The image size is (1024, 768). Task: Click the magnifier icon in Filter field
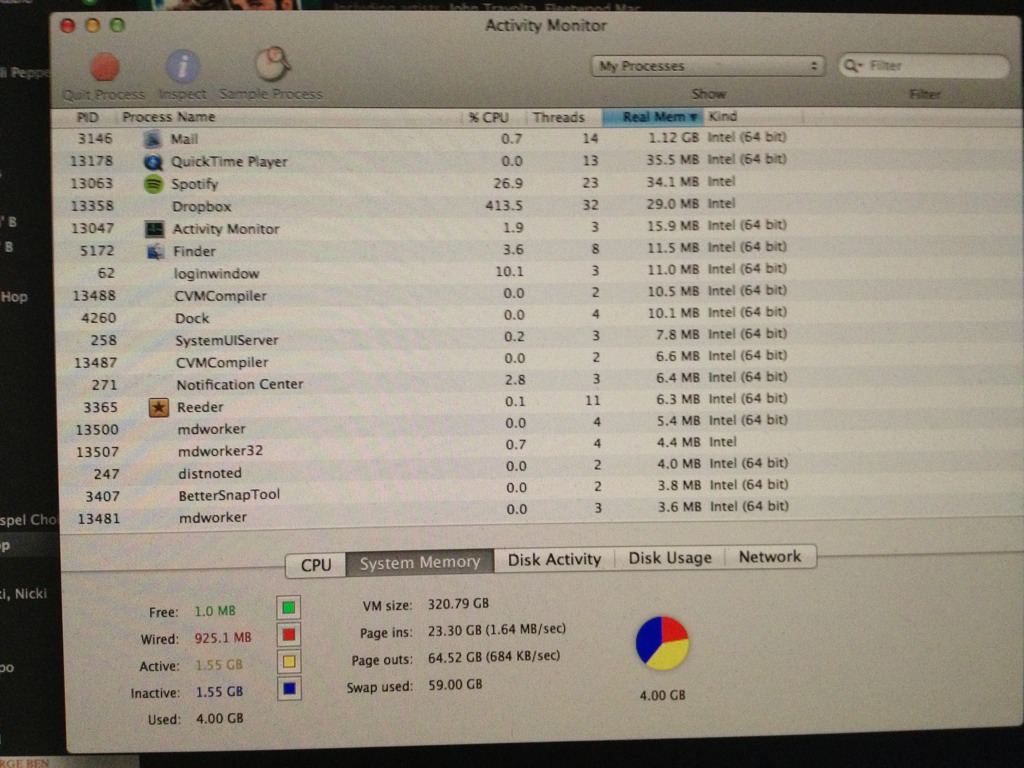tap(852, 66)
